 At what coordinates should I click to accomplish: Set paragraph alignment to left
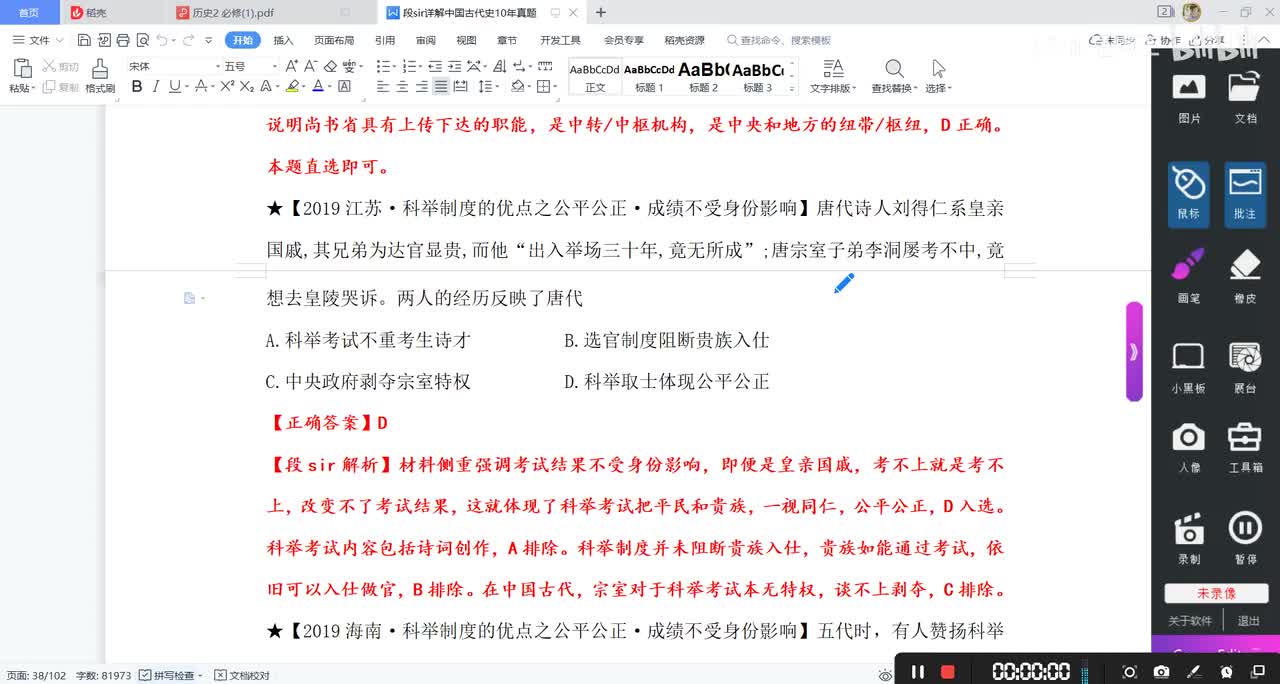383,87
